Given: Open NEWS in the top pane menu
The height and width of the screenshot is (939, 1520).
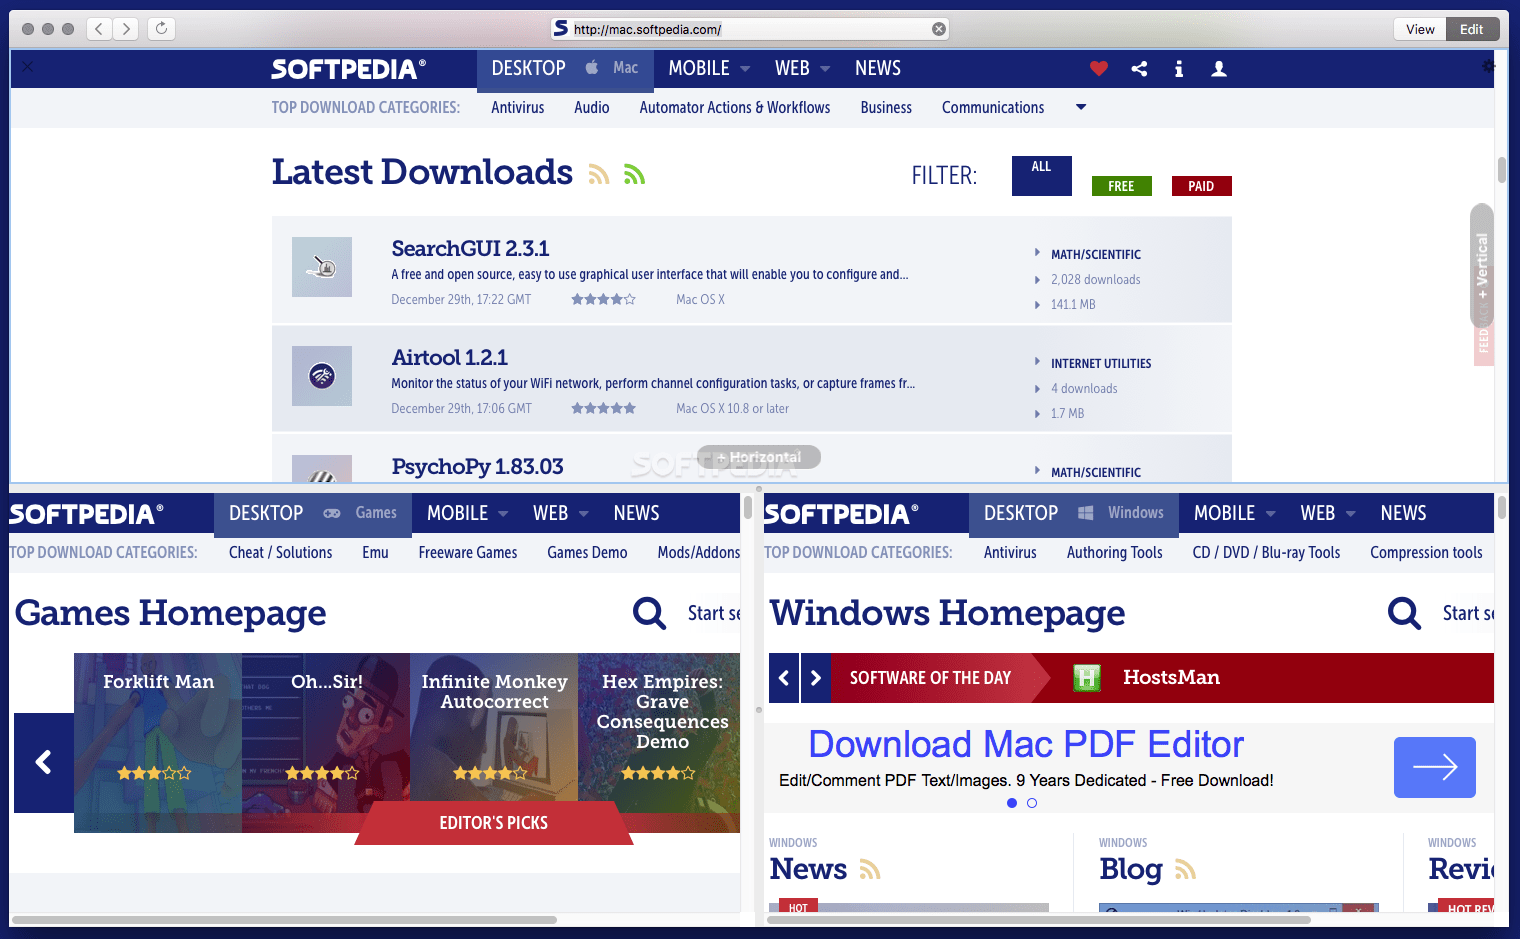Looking at the screenshot, I should coord(878,68).
